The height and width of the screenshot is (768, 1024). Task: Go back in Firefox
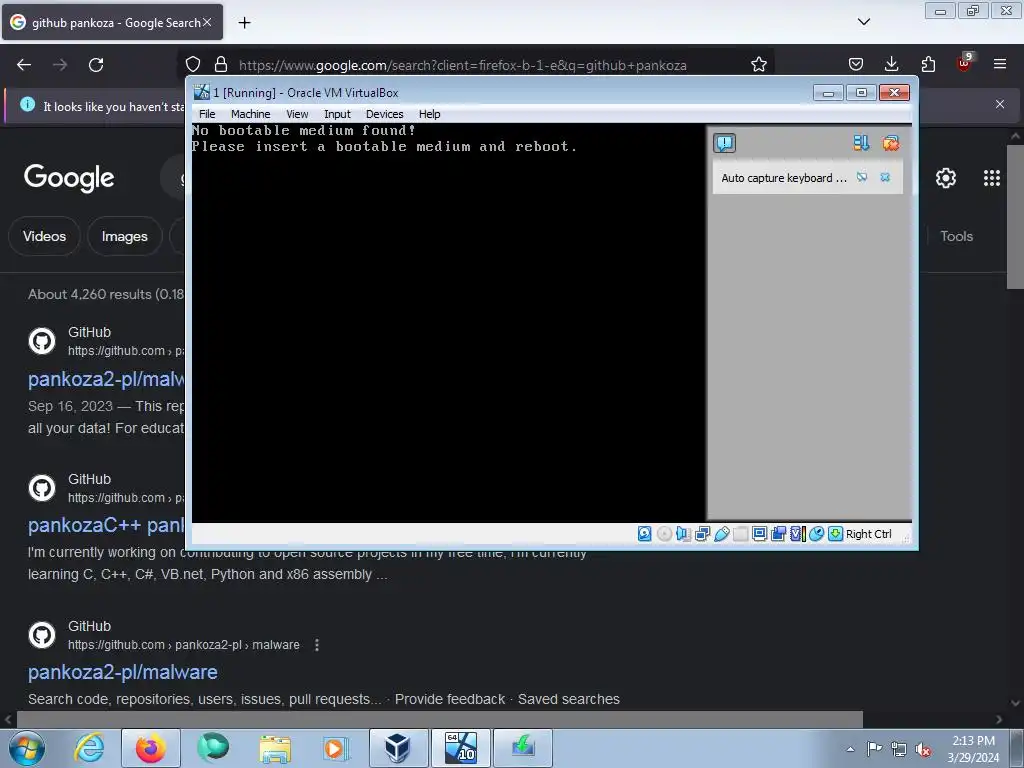(x=24, y=65)
